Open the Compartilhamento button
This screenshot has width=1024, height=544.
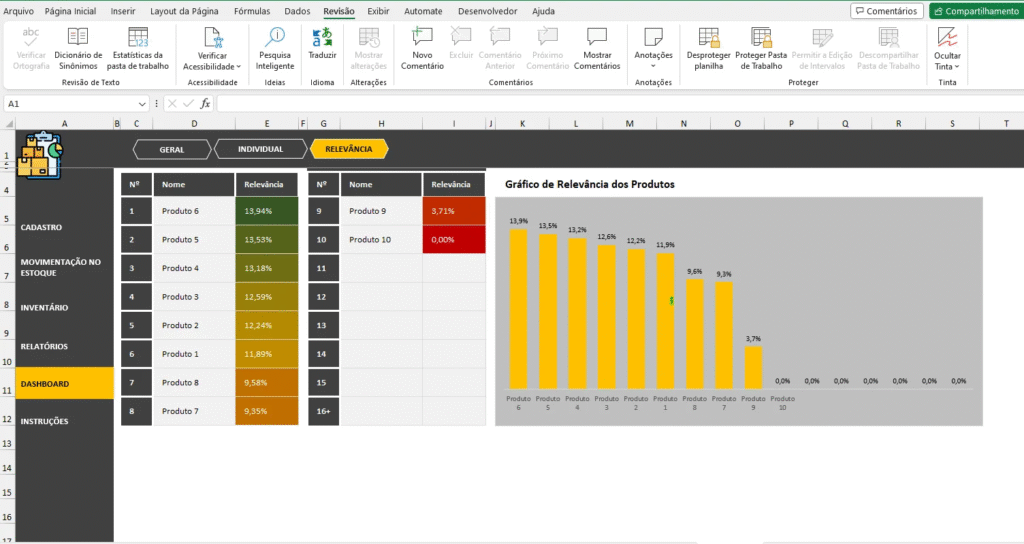pyautogui.click(x=975, y=11)
